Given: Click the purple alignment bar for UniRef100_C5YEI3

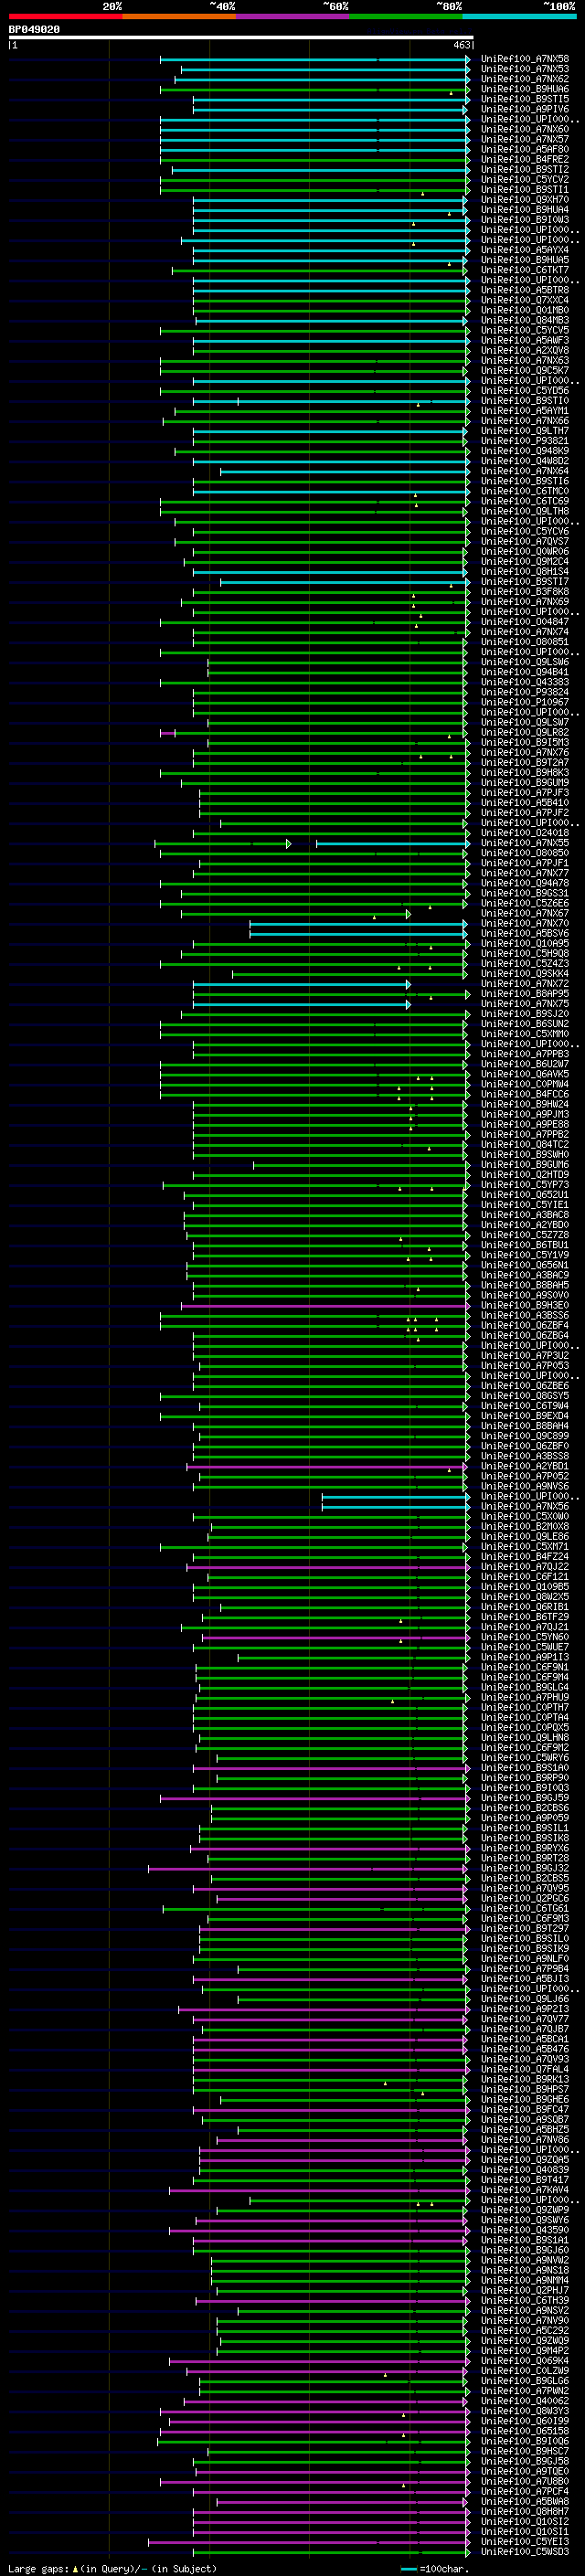Looking at the screenshot, I should [x=309, y=2541].
